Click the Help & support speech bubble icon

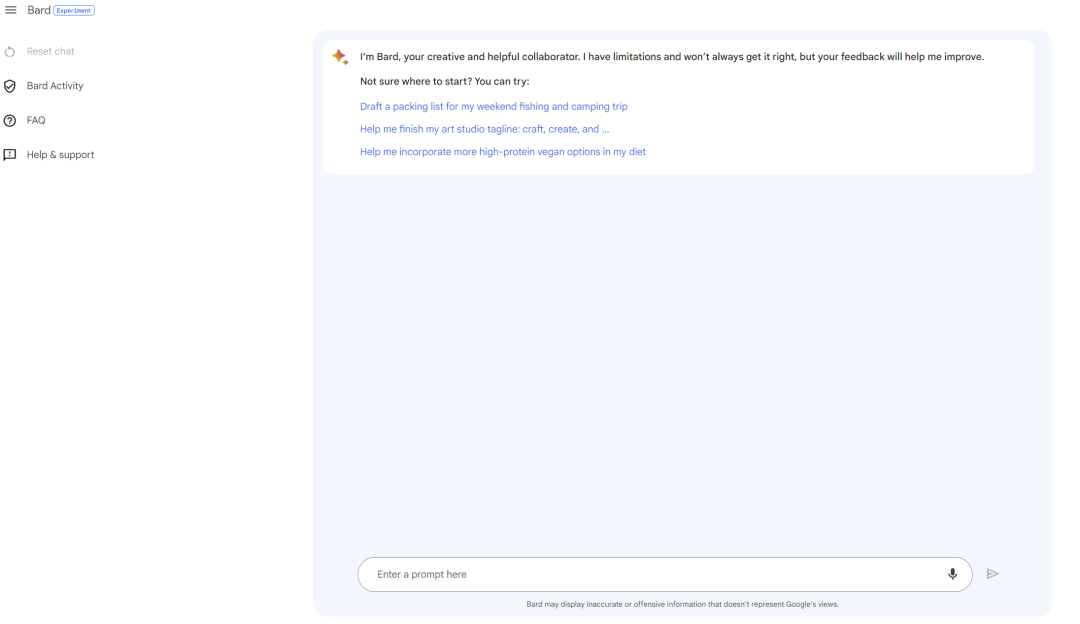click(10, 155)
